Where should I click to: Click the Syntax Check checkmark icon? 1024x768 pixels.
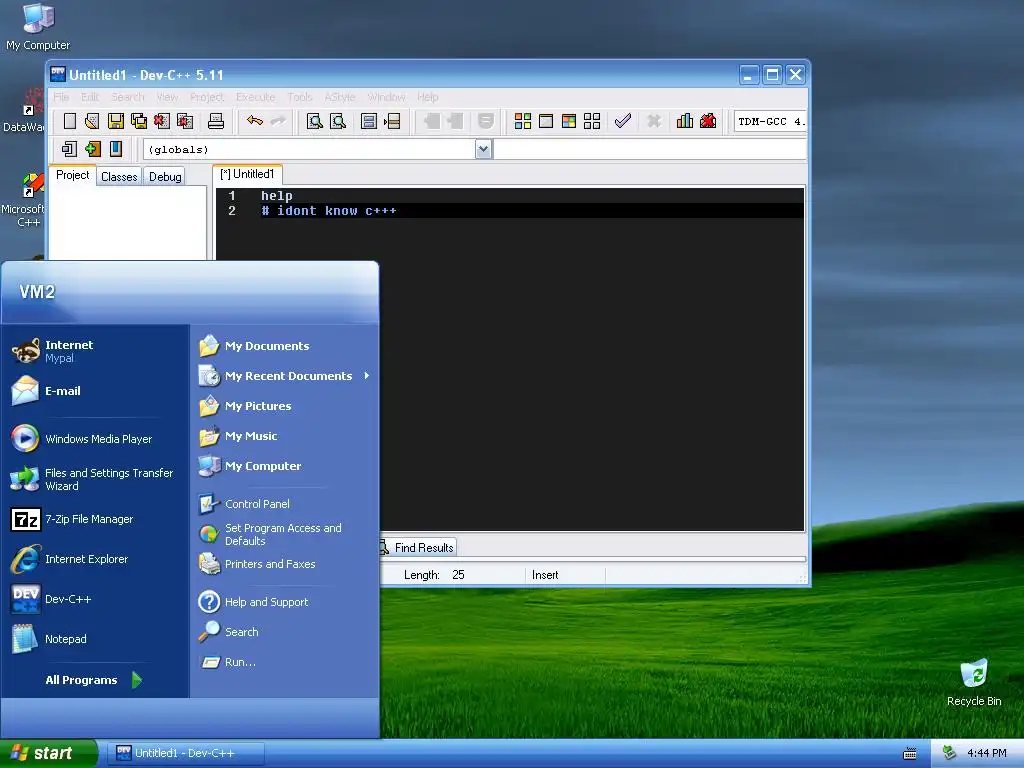point(622,121)
